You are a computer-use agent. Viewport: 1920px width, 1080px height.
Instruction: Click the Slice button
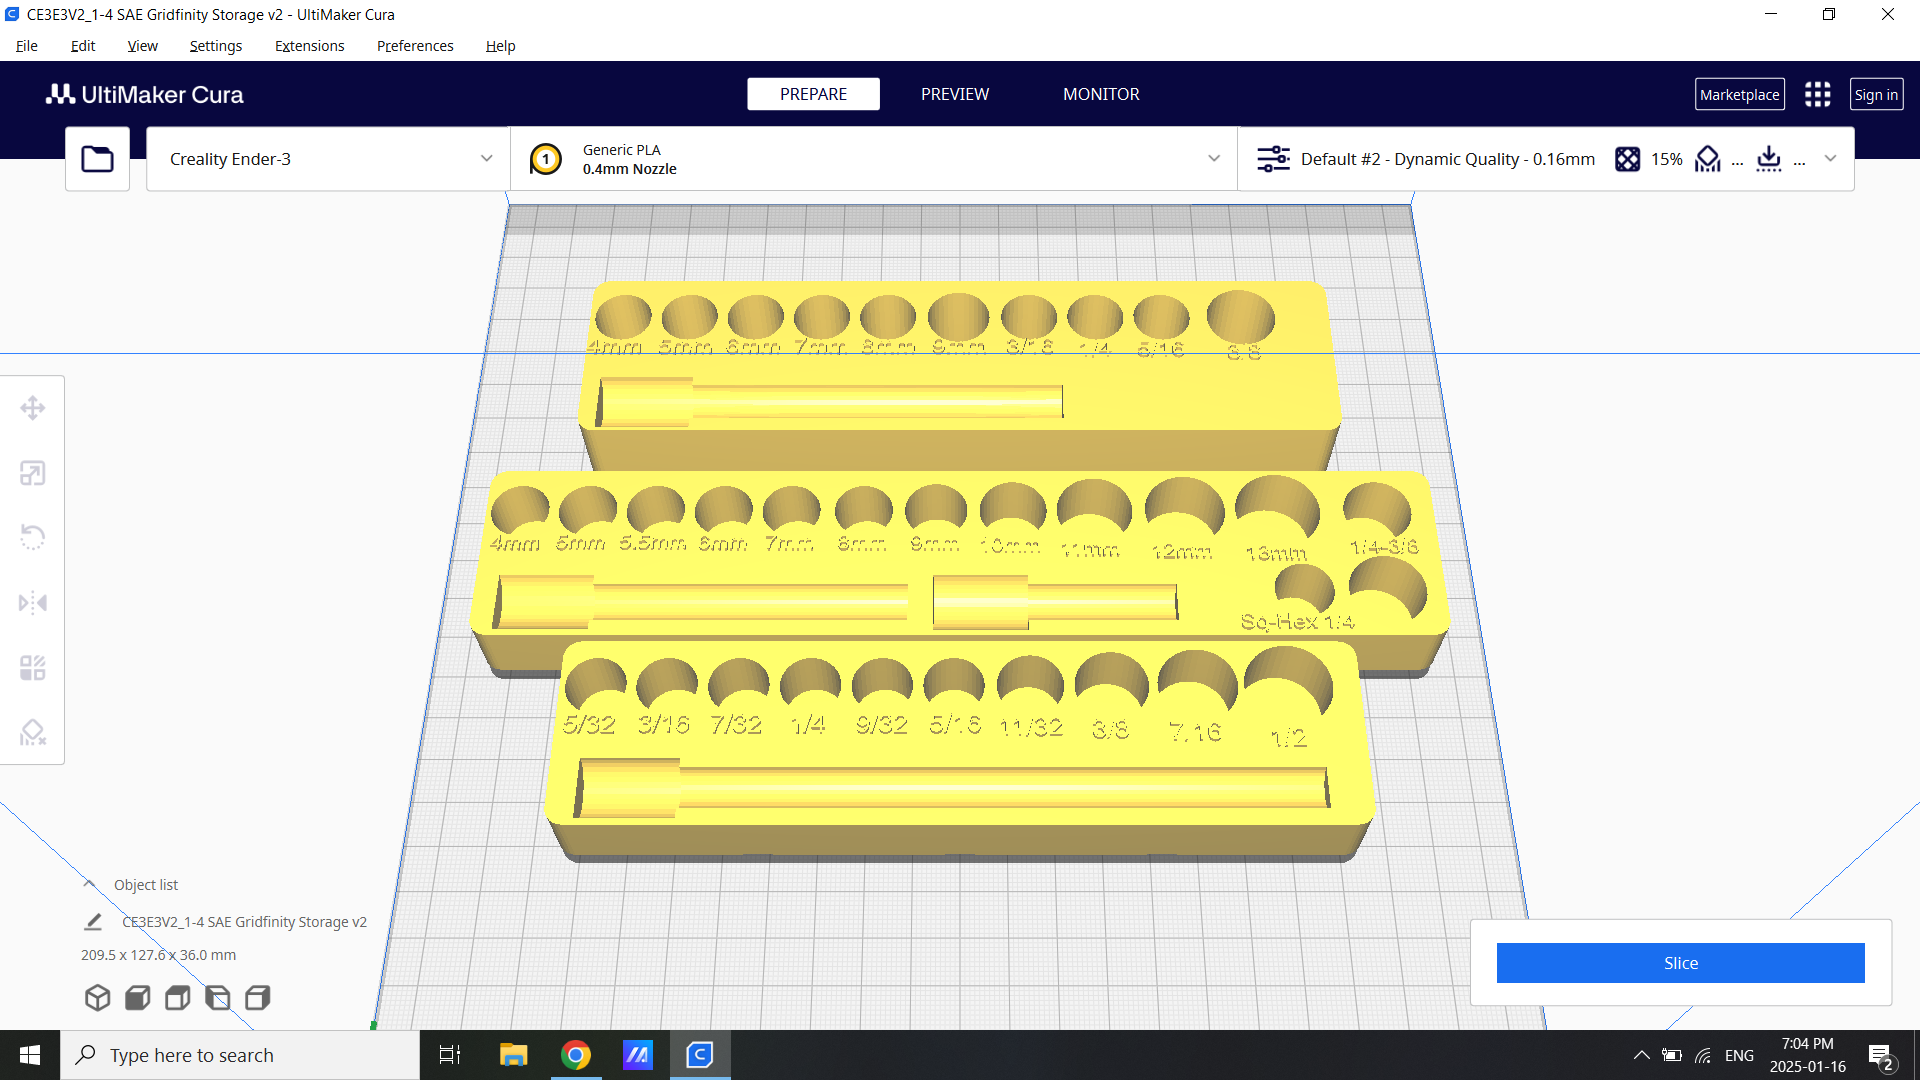tap(1680, 963)
